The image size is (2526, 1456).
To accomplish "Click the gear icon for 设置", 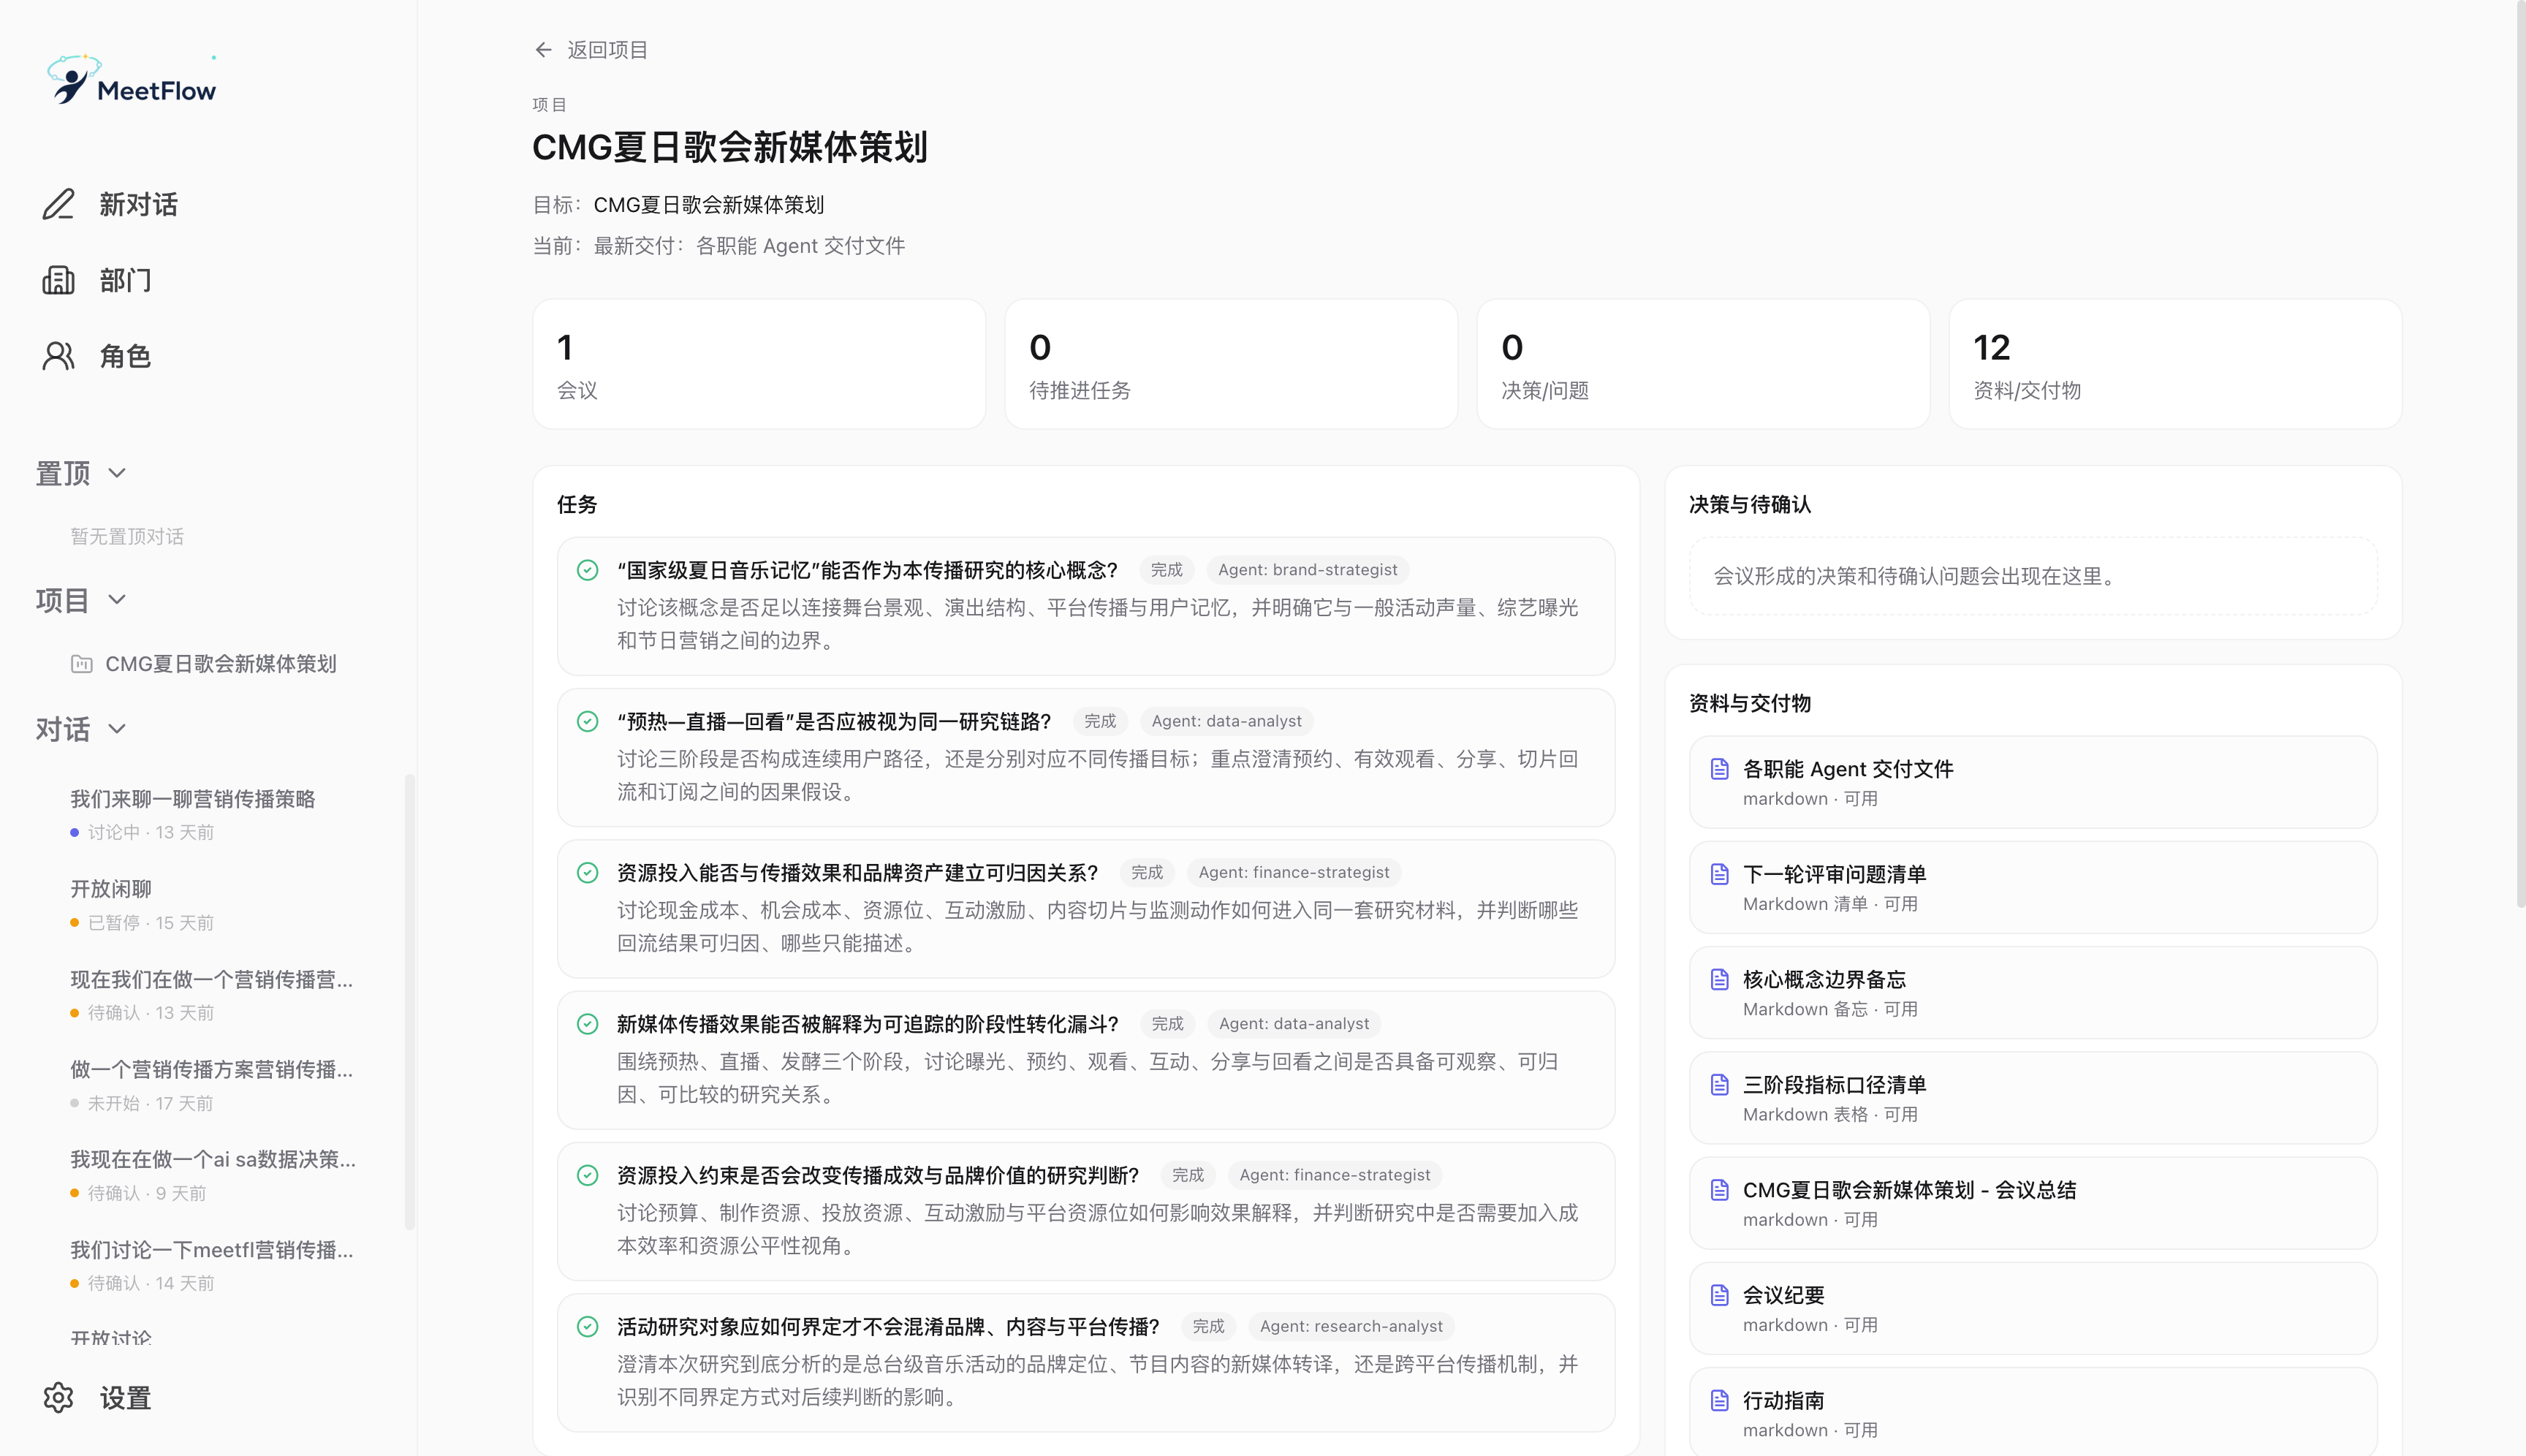I will [x=58, y=1398].
